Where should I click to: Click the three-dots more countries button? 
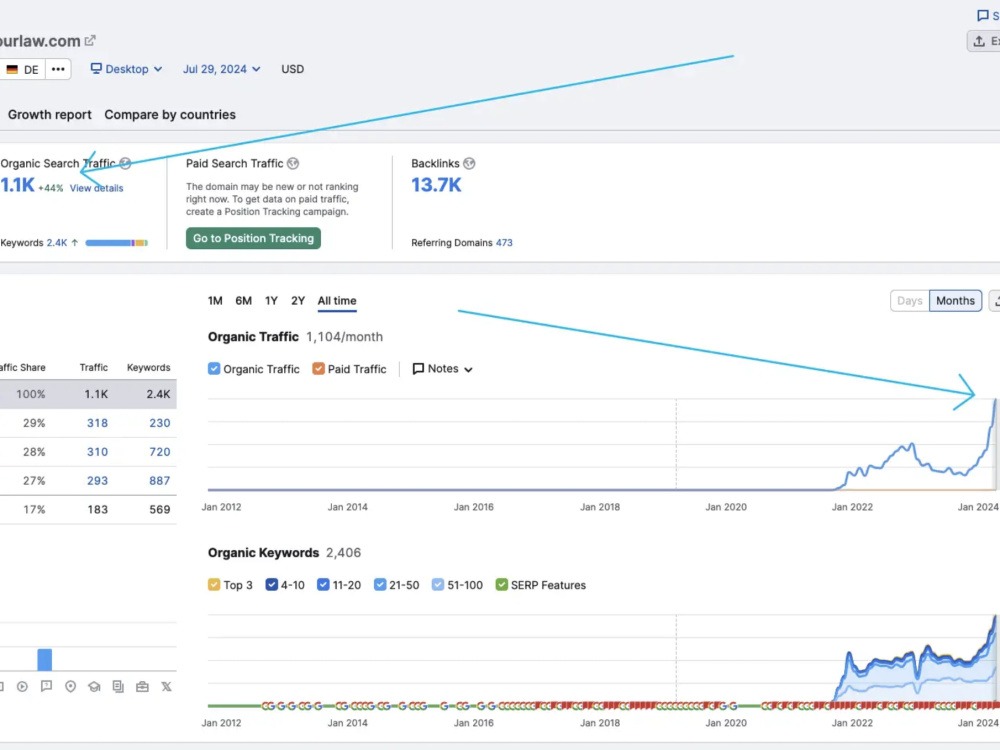coord(58,69)
